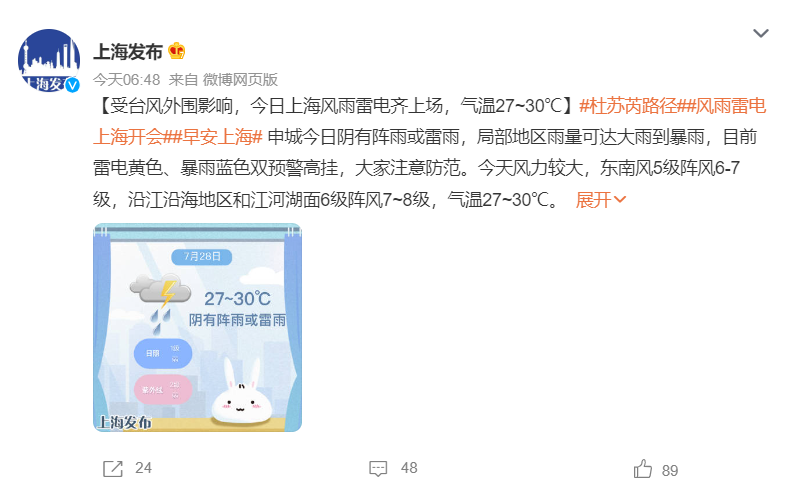
Task: Click the like count 89
Action: tap(670, 470)
